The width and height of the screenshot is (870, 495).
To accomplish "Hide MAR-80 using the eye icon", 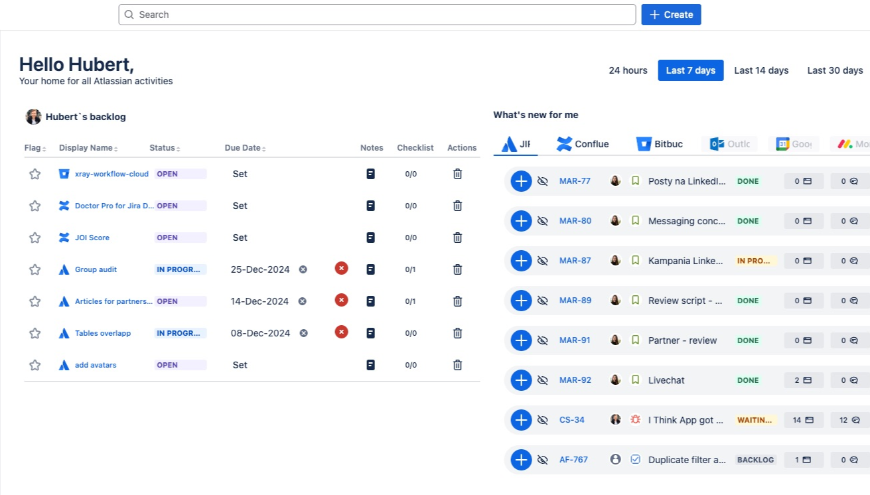I will [x=543, y=221].
